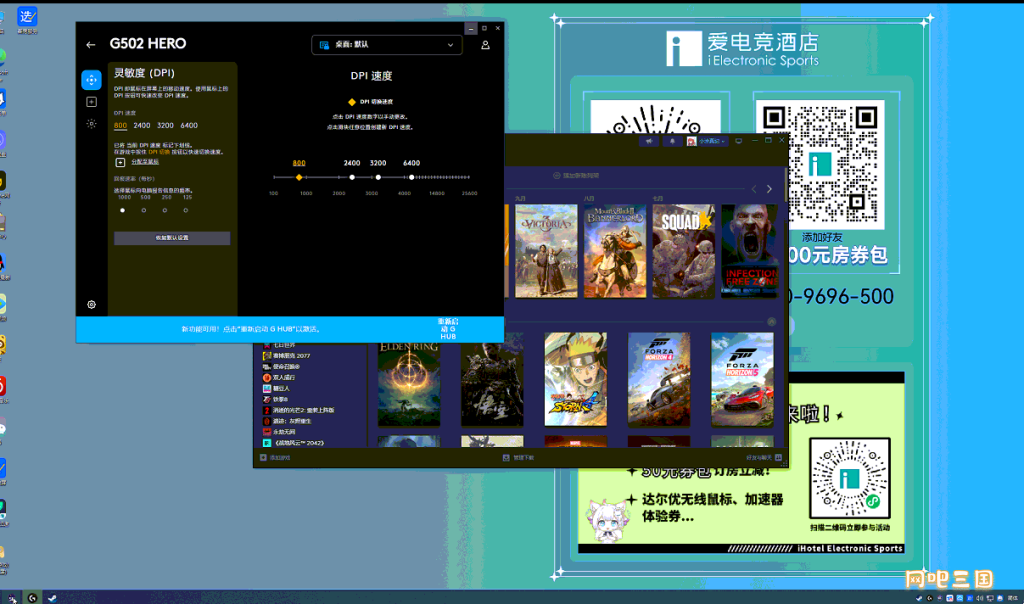Select the 500 report rate radio button
Screen dimensions: 1024x604
[x=144, y=210]
